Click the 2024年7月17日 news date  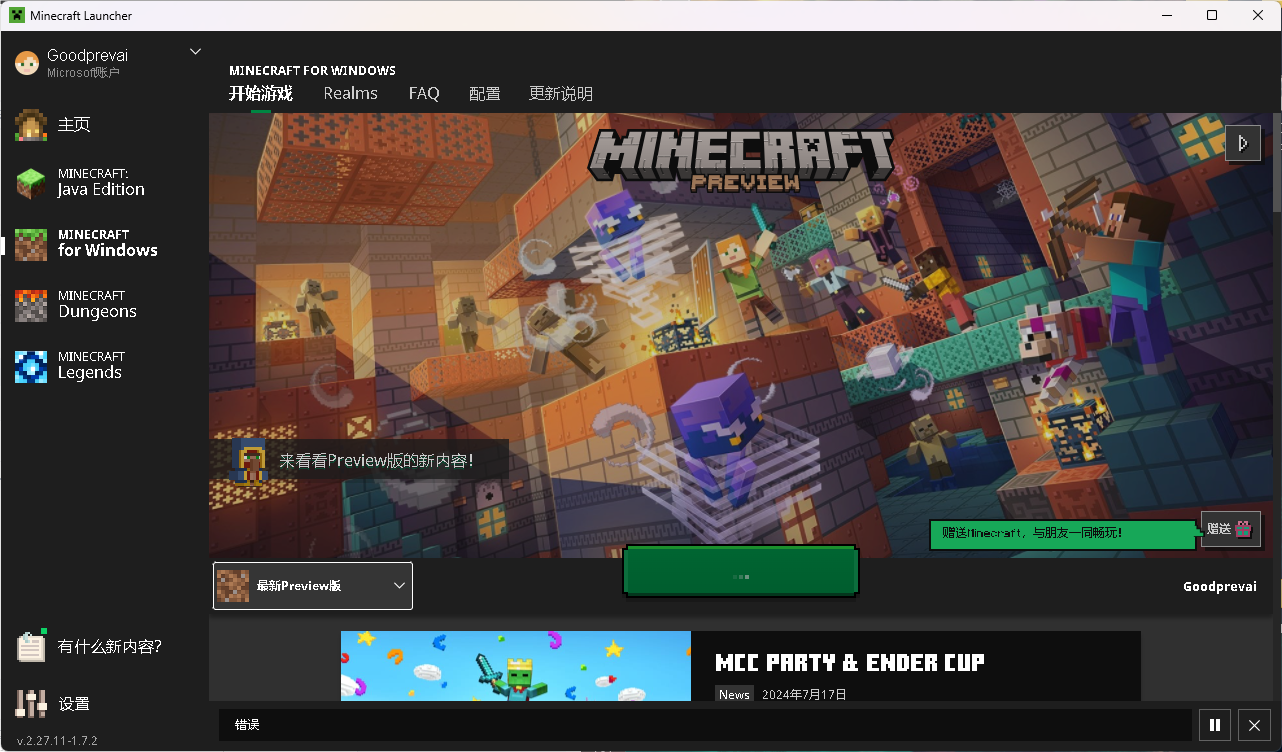(804, 695)
